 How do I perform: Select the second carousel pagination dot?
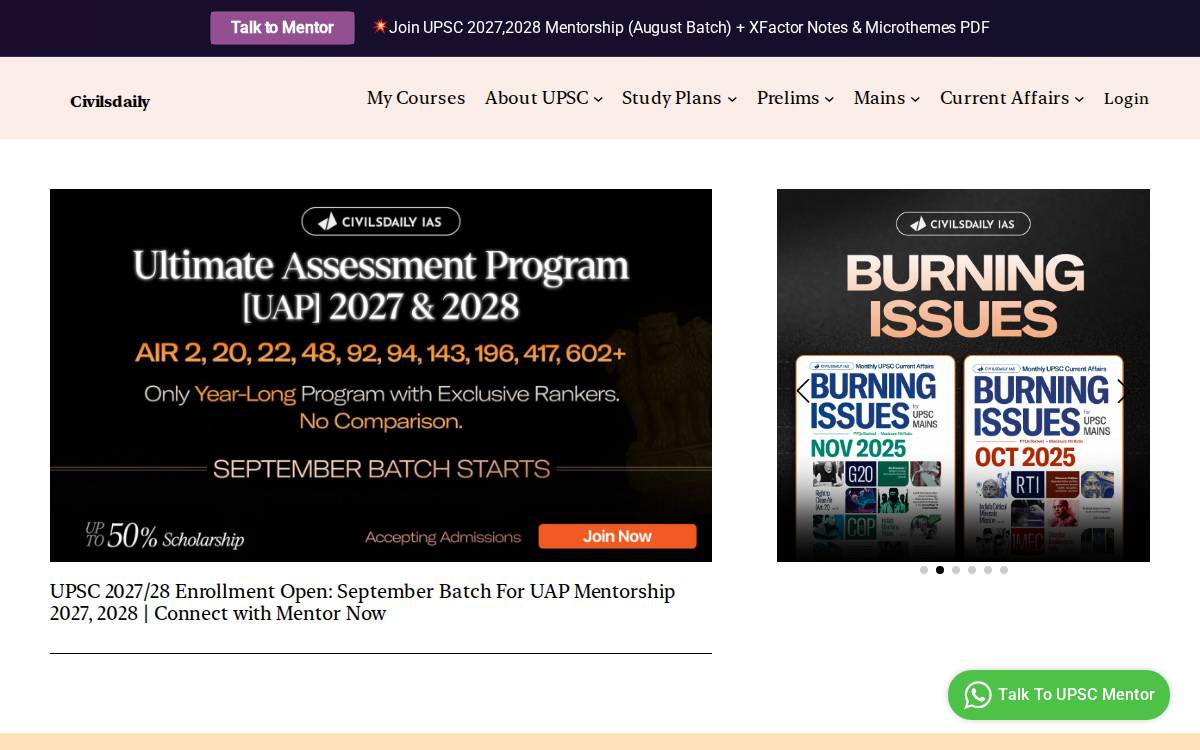pos(940,570)
